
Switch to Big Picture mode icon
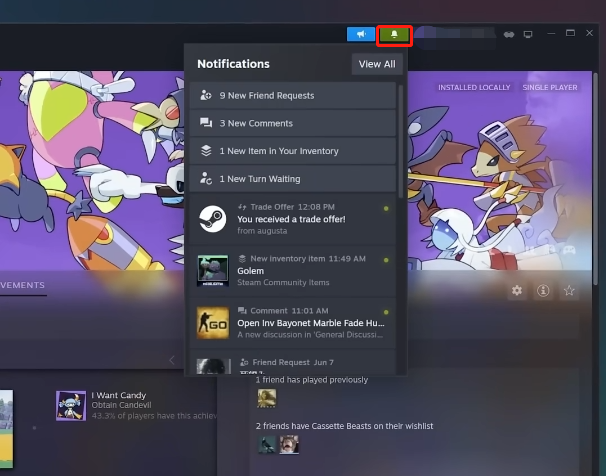(x=528, y=35)
